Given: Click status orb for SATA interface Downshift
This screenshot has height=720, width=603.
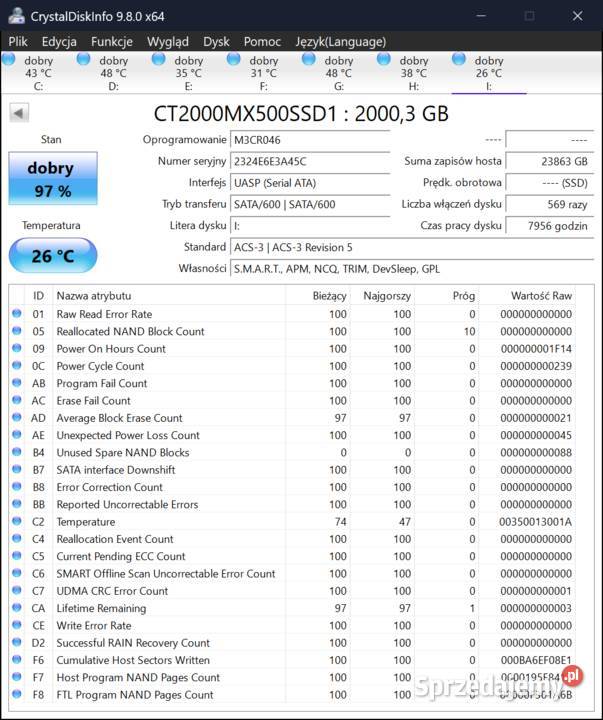Looking at the screenshot, I should point(17,469).
